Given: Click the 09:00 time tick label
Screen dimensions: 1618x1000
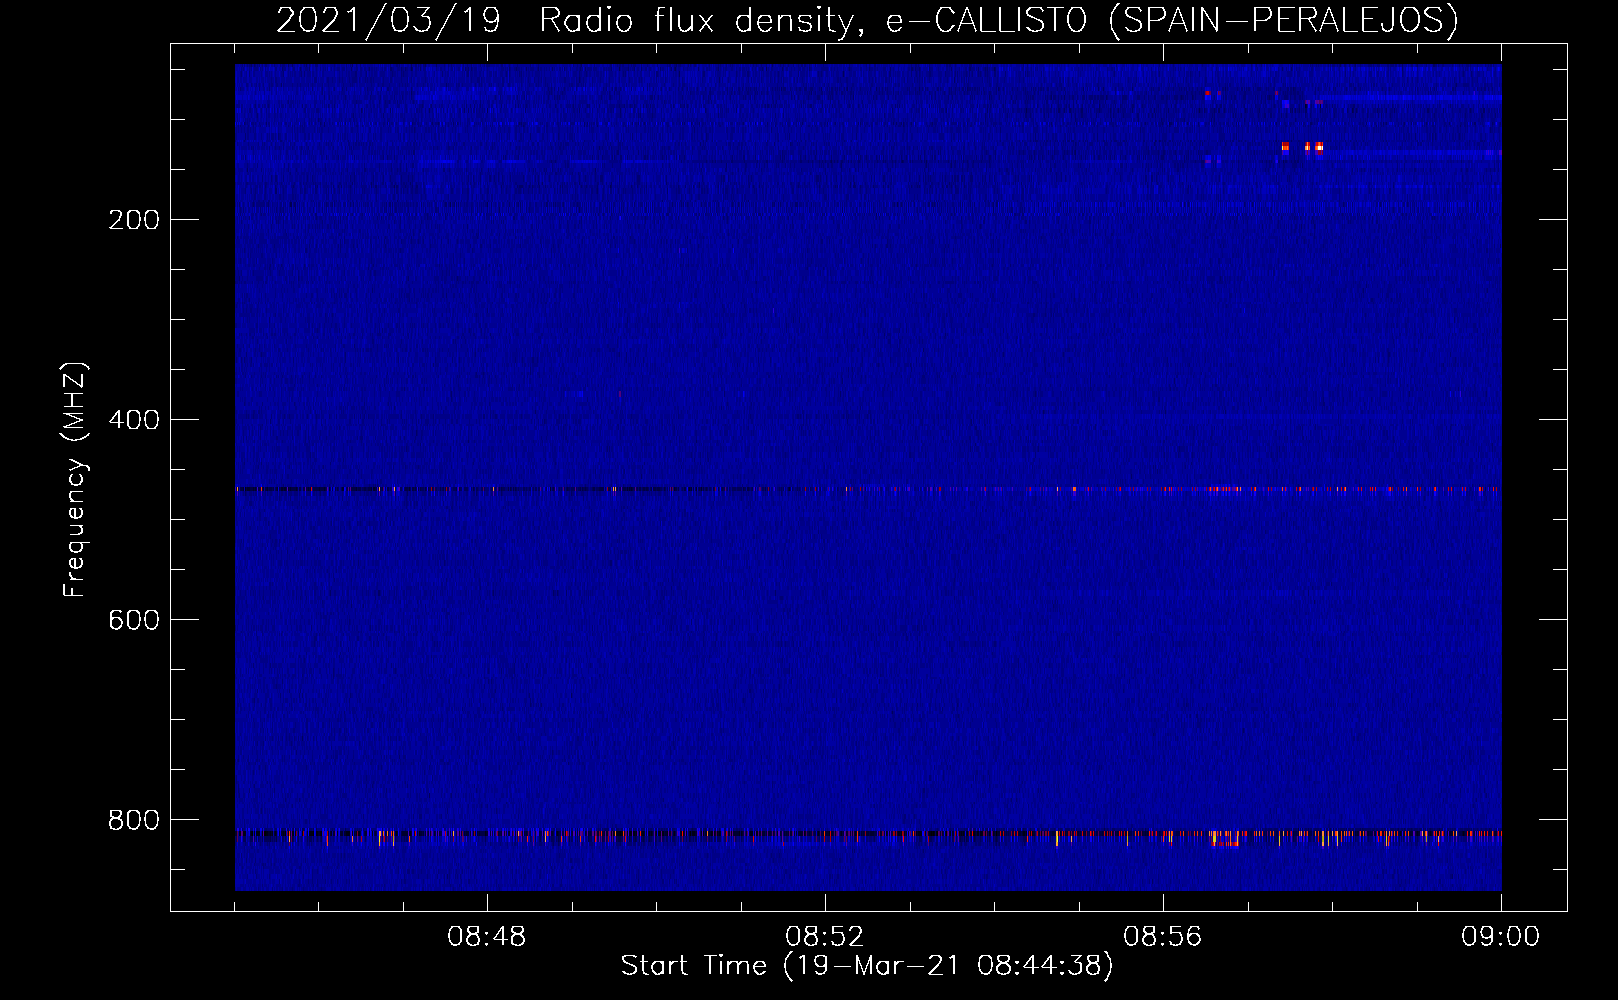Looking at the screenshot, I should (x=1501, y=937).
